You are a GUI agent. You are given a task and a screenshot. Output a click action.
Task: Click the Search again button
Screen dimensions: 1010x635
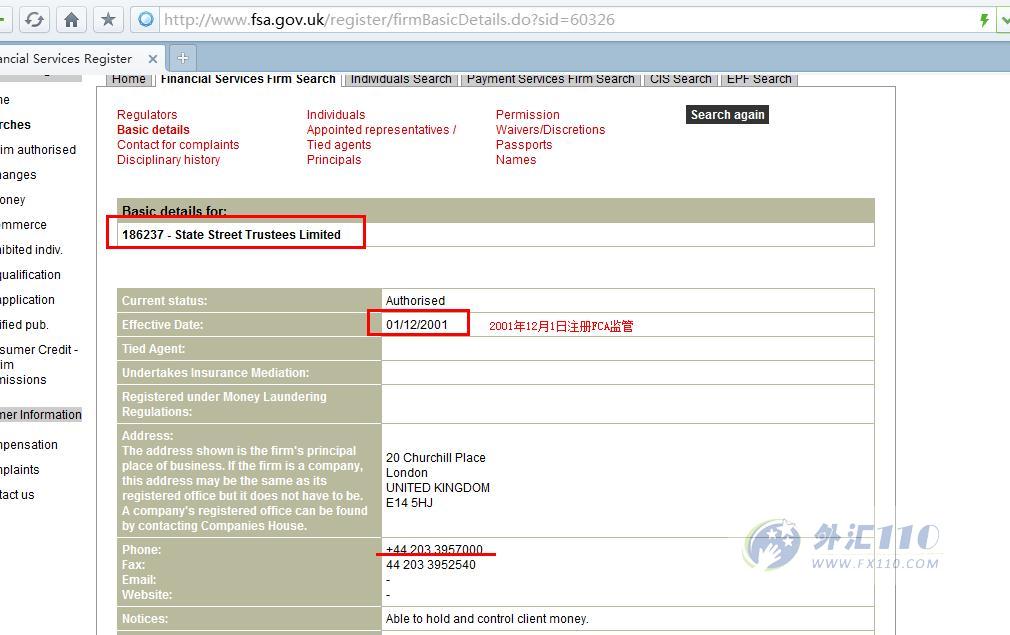tap(727, 115)
